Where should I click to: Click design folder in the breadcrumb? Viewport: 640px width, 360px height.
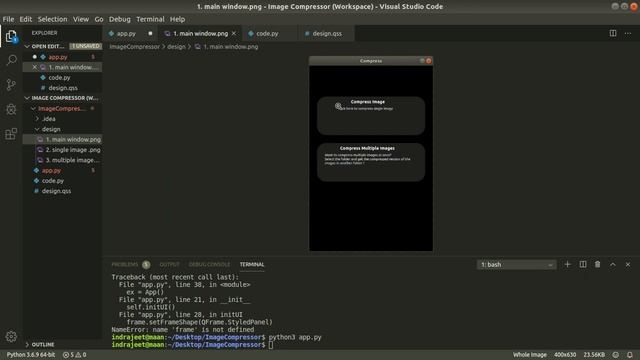point(176,47)
